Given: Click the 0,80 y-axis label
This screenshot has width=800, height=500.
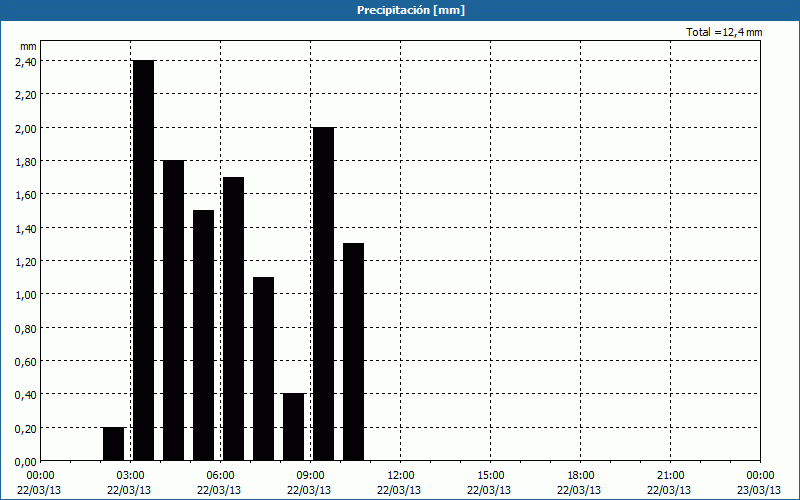Looking at the screenshot, I should coord(26,328).
